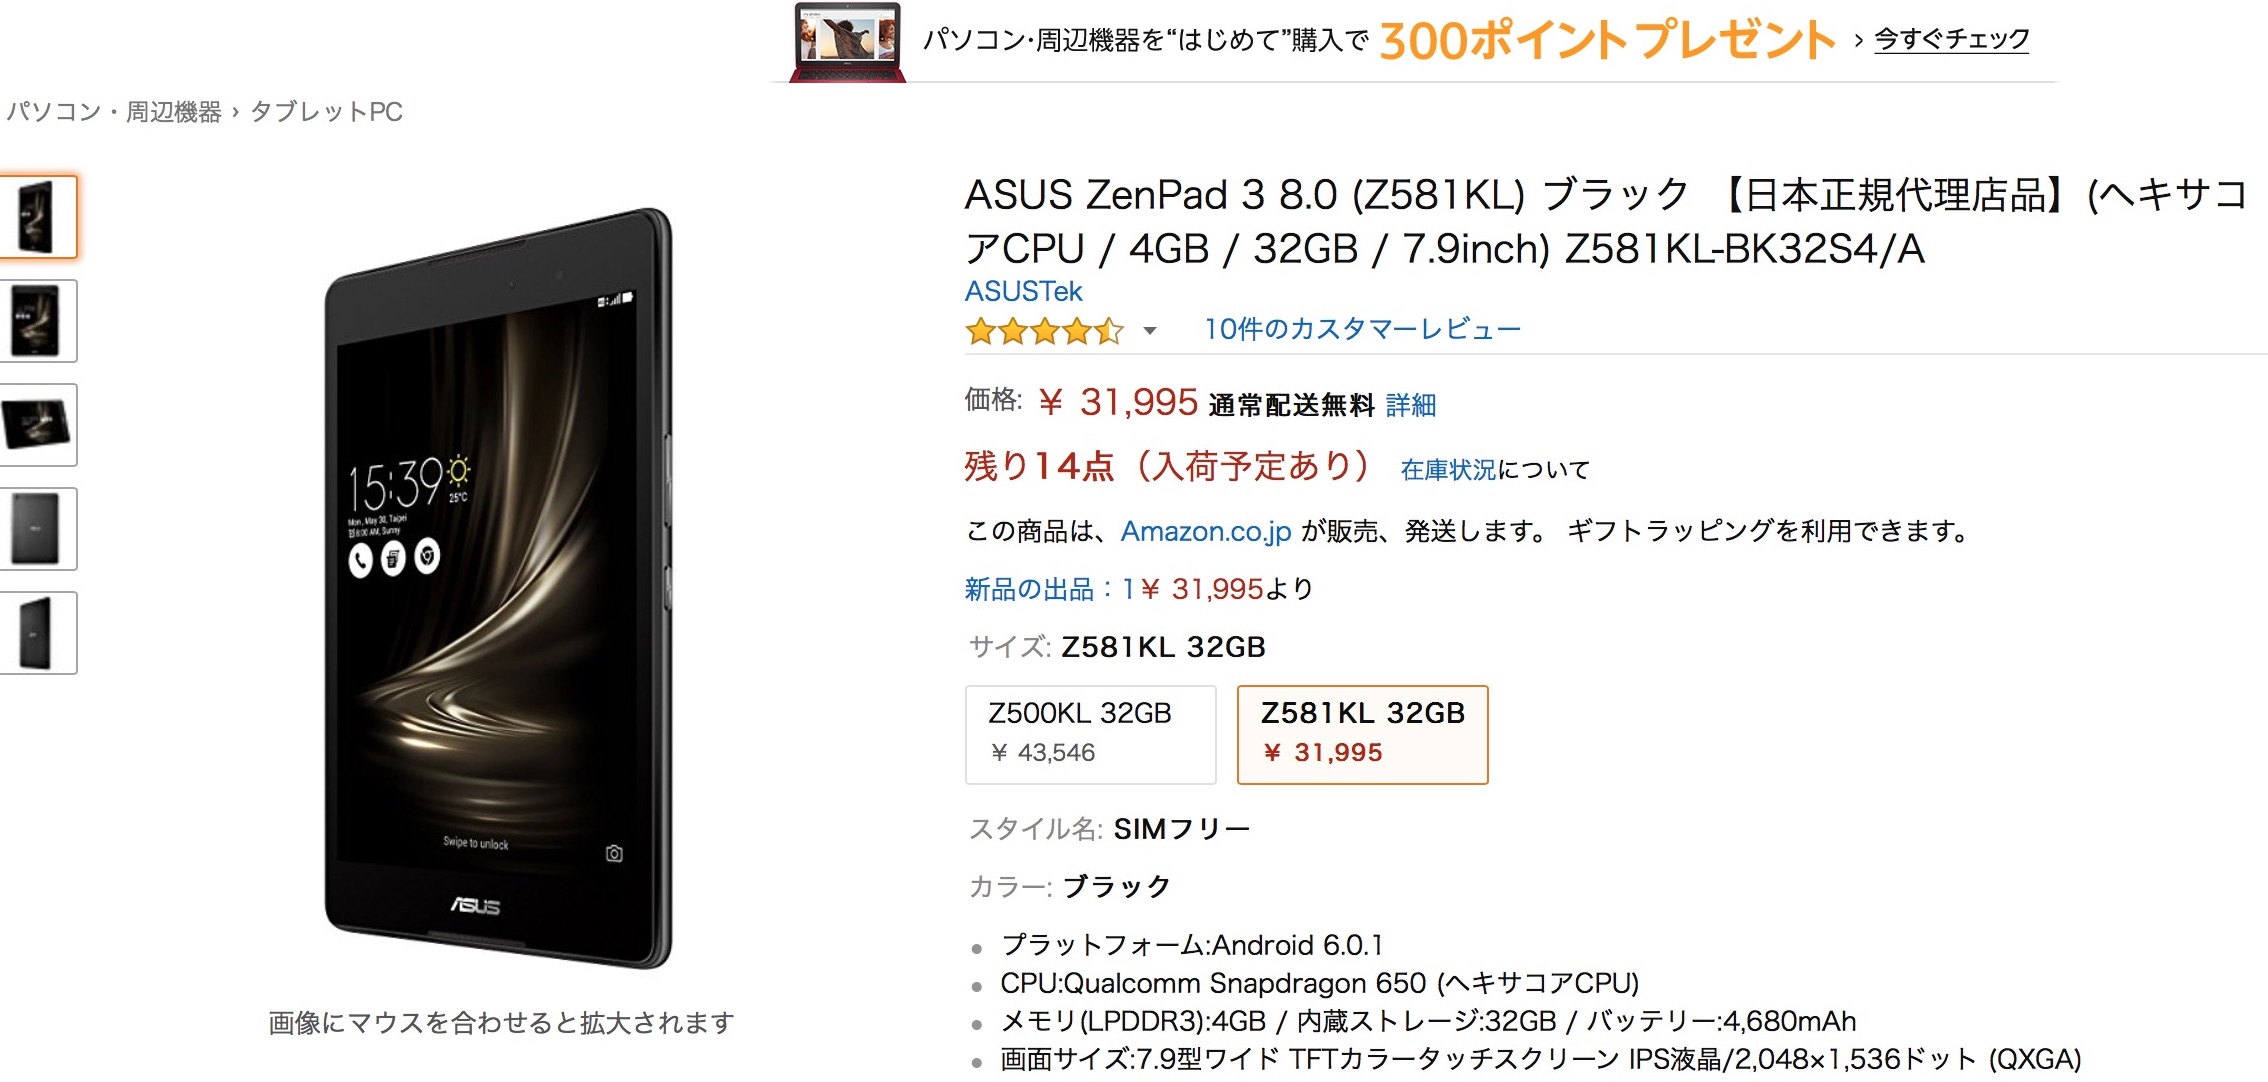Click the main ASUS tablet product image
This screenshot has width=2268, height=1082.
497,587
